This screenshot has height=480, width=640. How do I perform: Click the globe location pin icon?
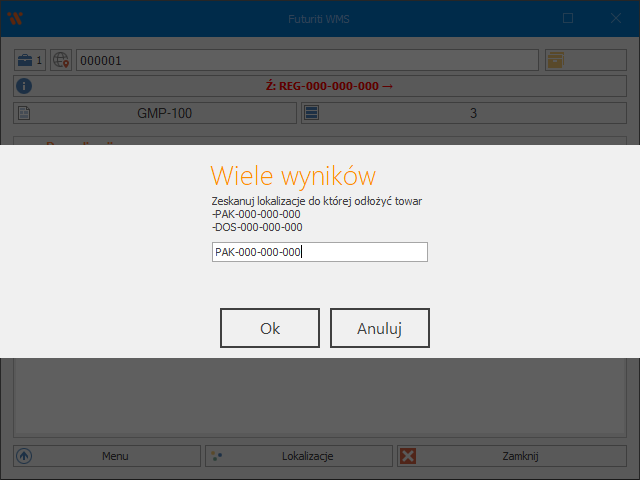[x=62, y=60]
